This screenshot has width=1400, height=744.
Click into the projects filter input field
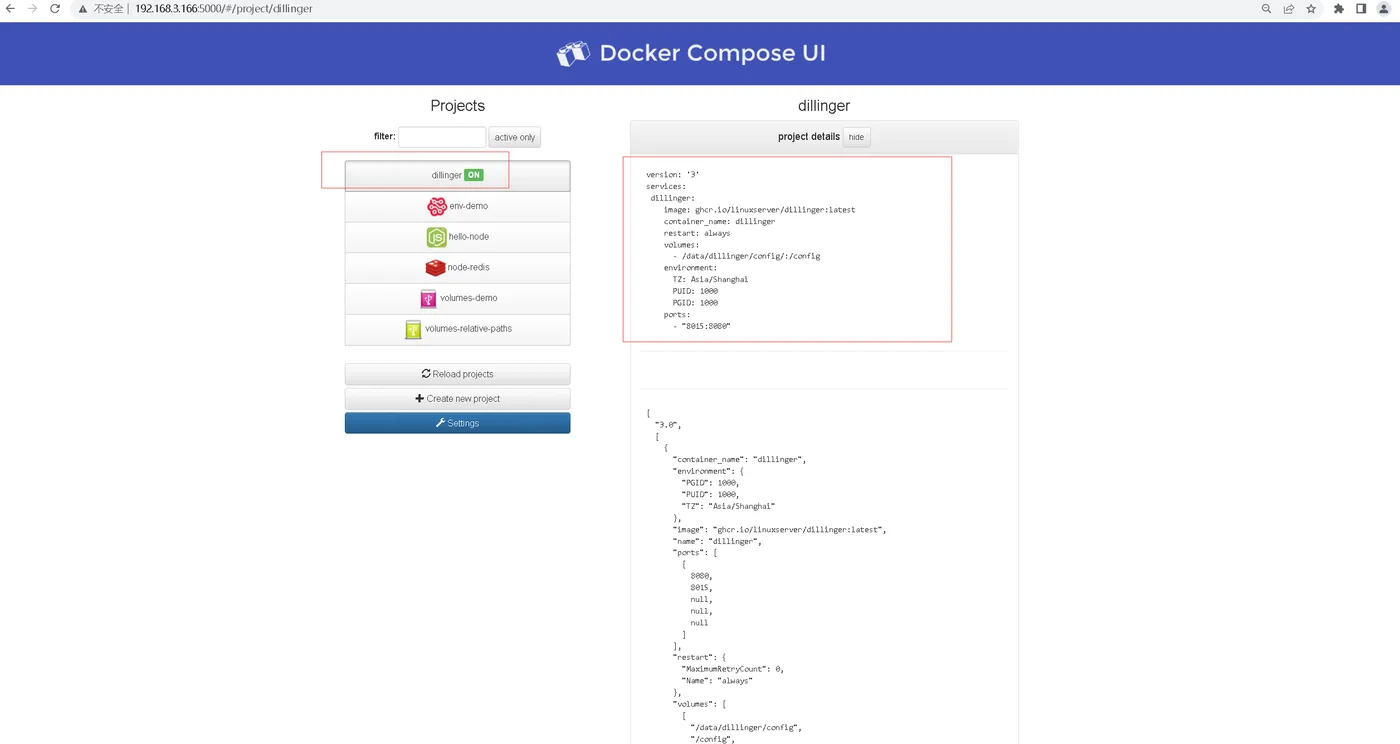click(442, 137)
